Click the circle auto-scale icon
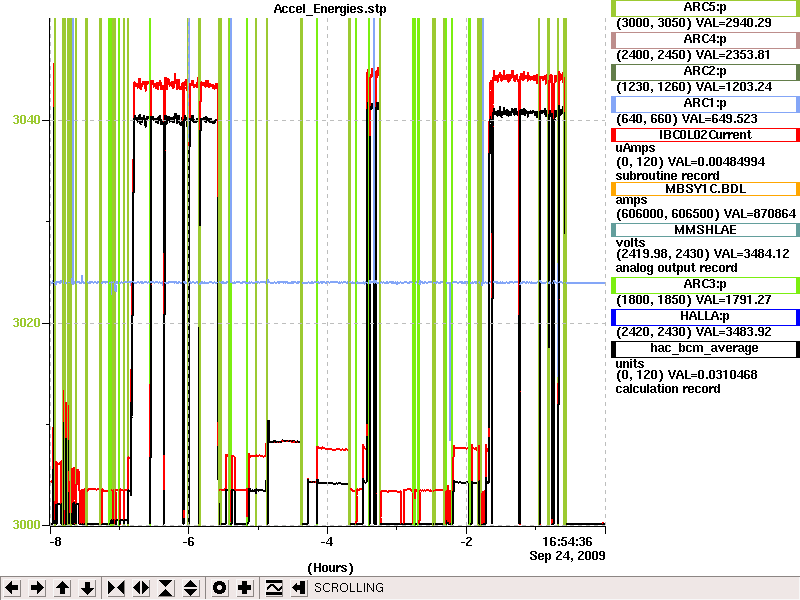 click(x=219, y=588)
